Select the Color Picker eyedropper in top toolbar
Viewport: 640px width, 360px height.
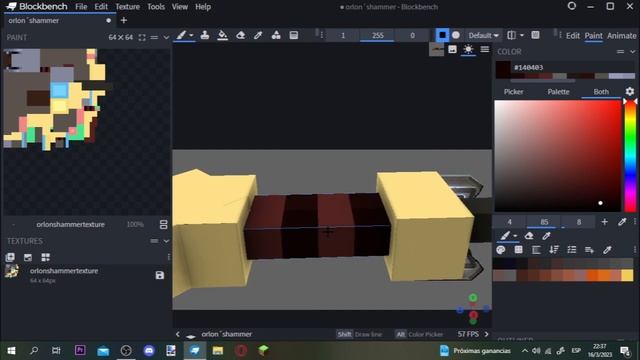[258, 36]
